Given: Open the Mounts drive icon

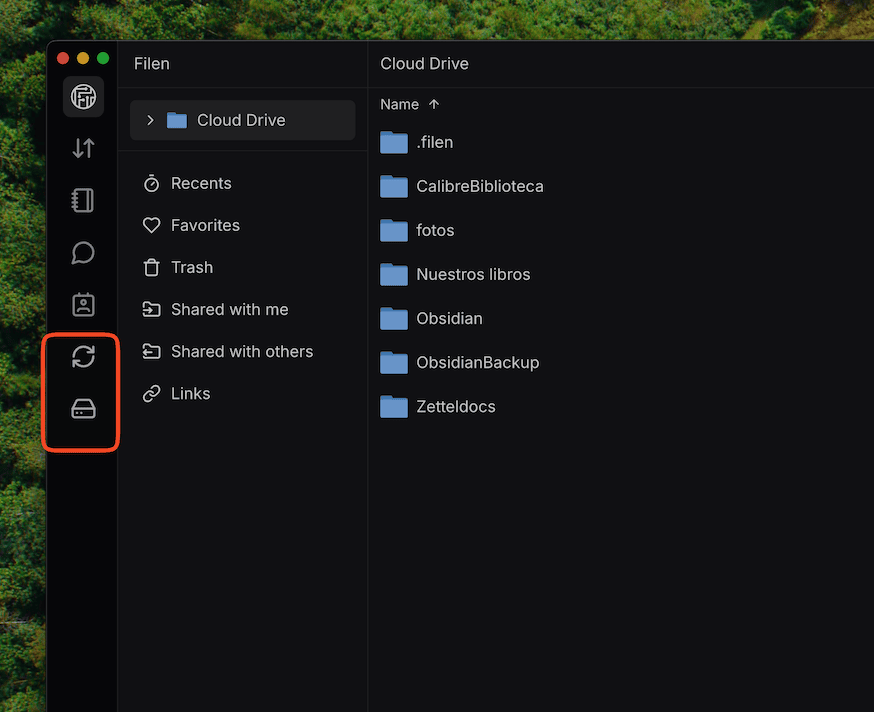Looking at the screenshot, I should coord(83,408).
